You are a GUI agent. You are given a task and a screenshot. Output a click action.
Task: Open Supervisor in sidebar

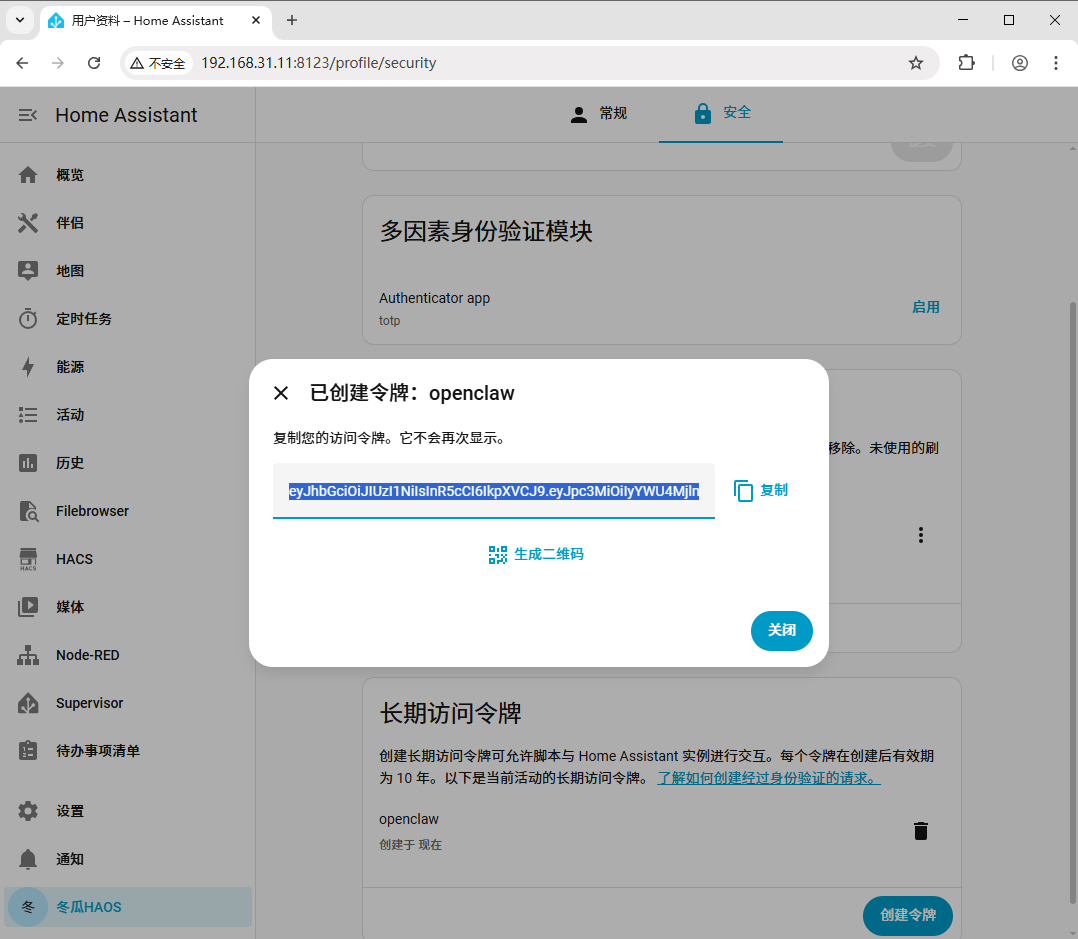point(128,703)
